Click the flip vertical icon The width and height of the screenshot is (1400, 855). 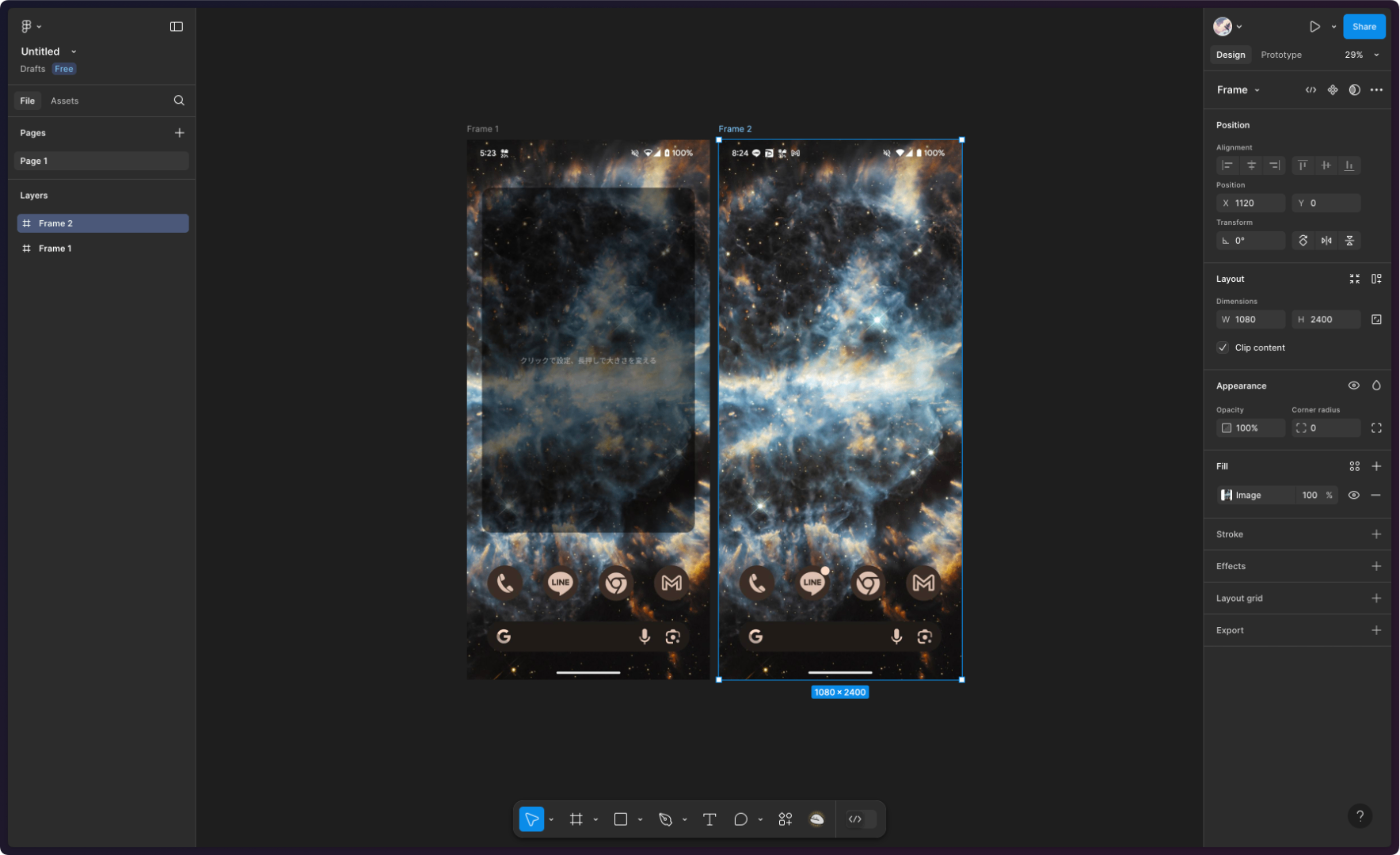(x=1349, y=240)
